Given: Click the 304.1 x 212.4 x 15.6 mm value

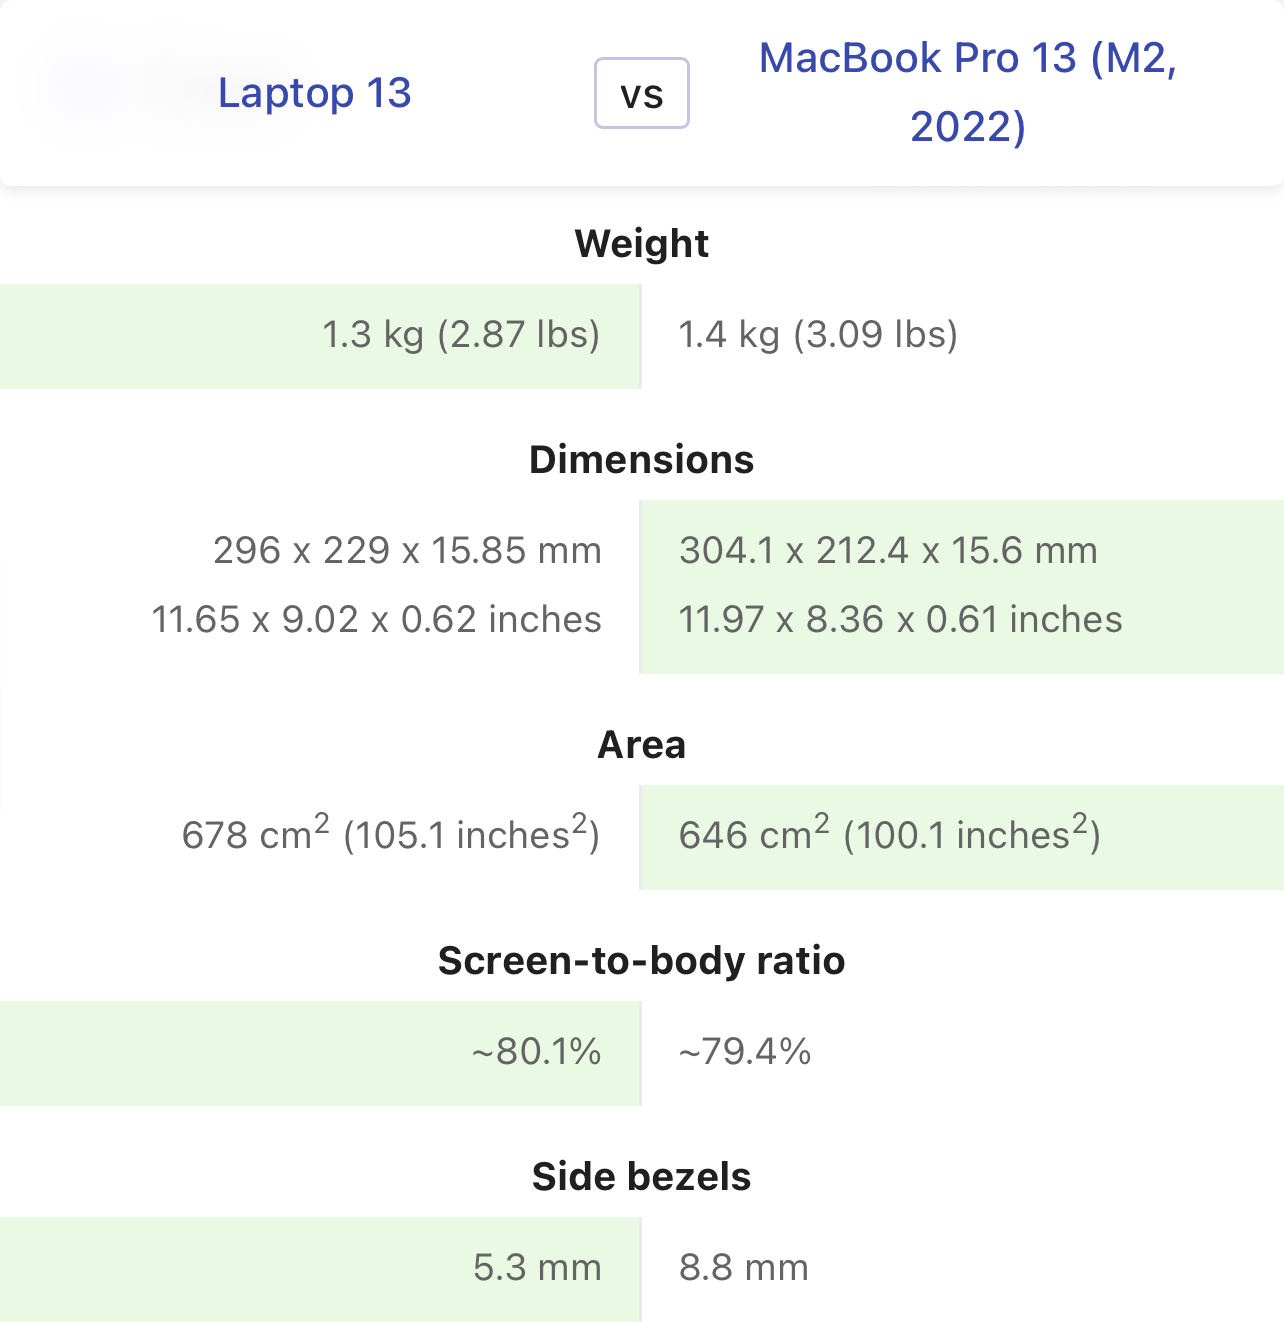Looking at the screenshot, I should point(888,551).
